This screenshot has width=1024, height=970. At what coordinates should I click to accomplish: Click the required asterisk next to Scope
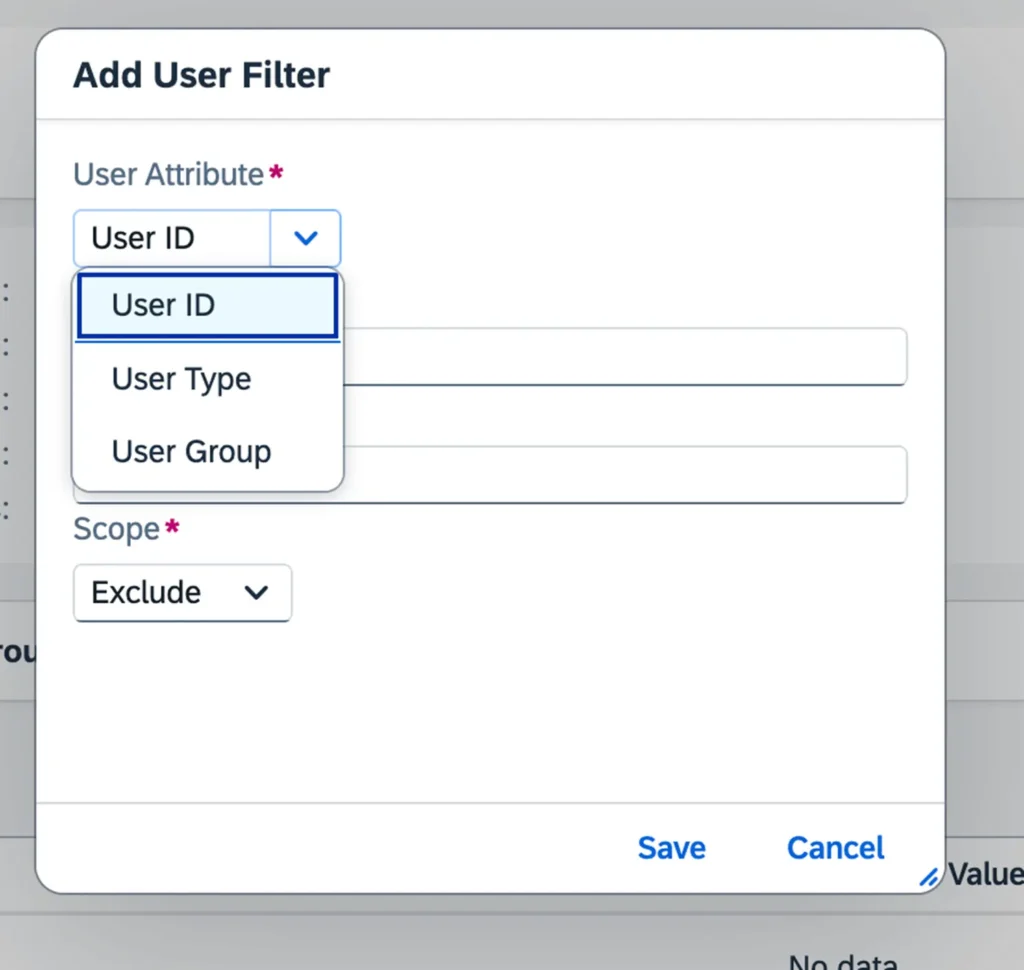click(172, 528)
